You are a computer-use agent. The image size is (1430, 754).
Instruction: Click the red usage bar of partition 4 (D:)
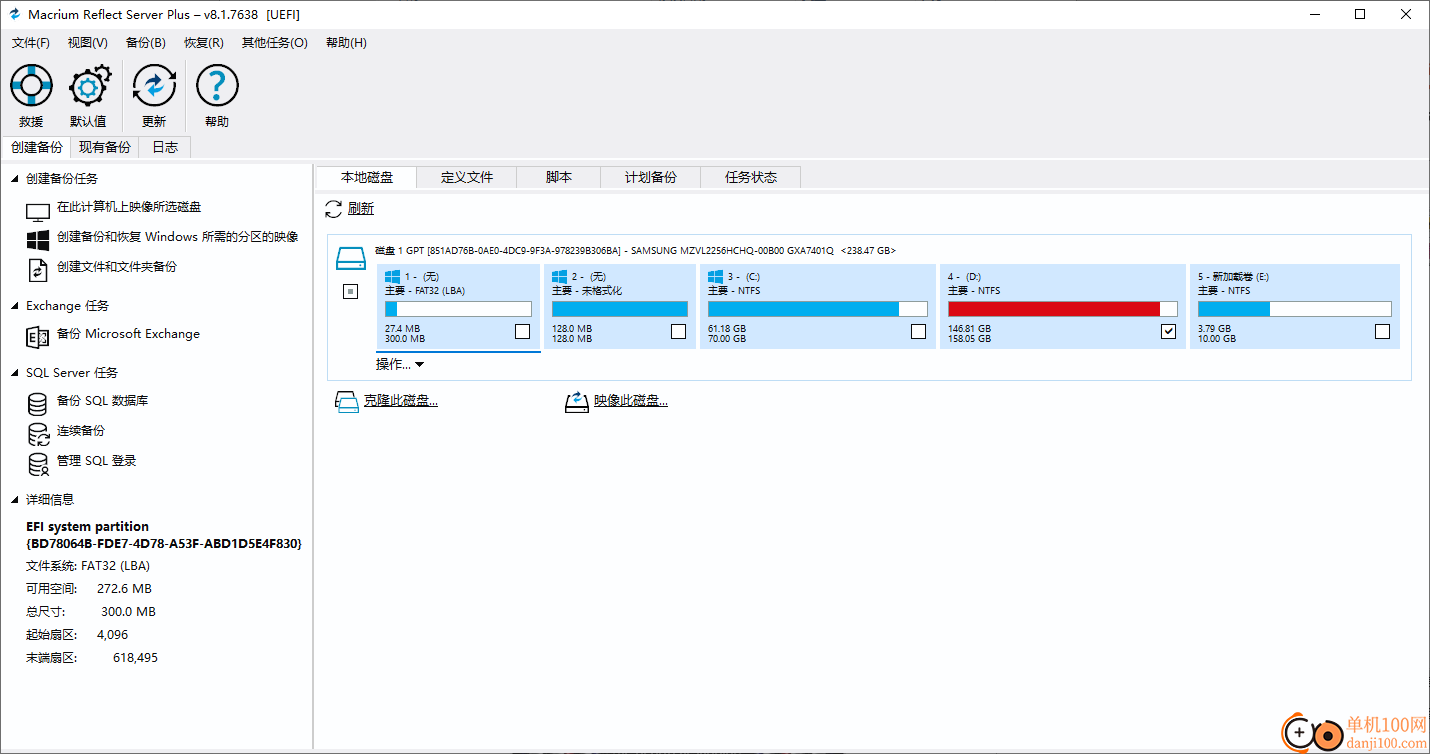(1063, 309)
